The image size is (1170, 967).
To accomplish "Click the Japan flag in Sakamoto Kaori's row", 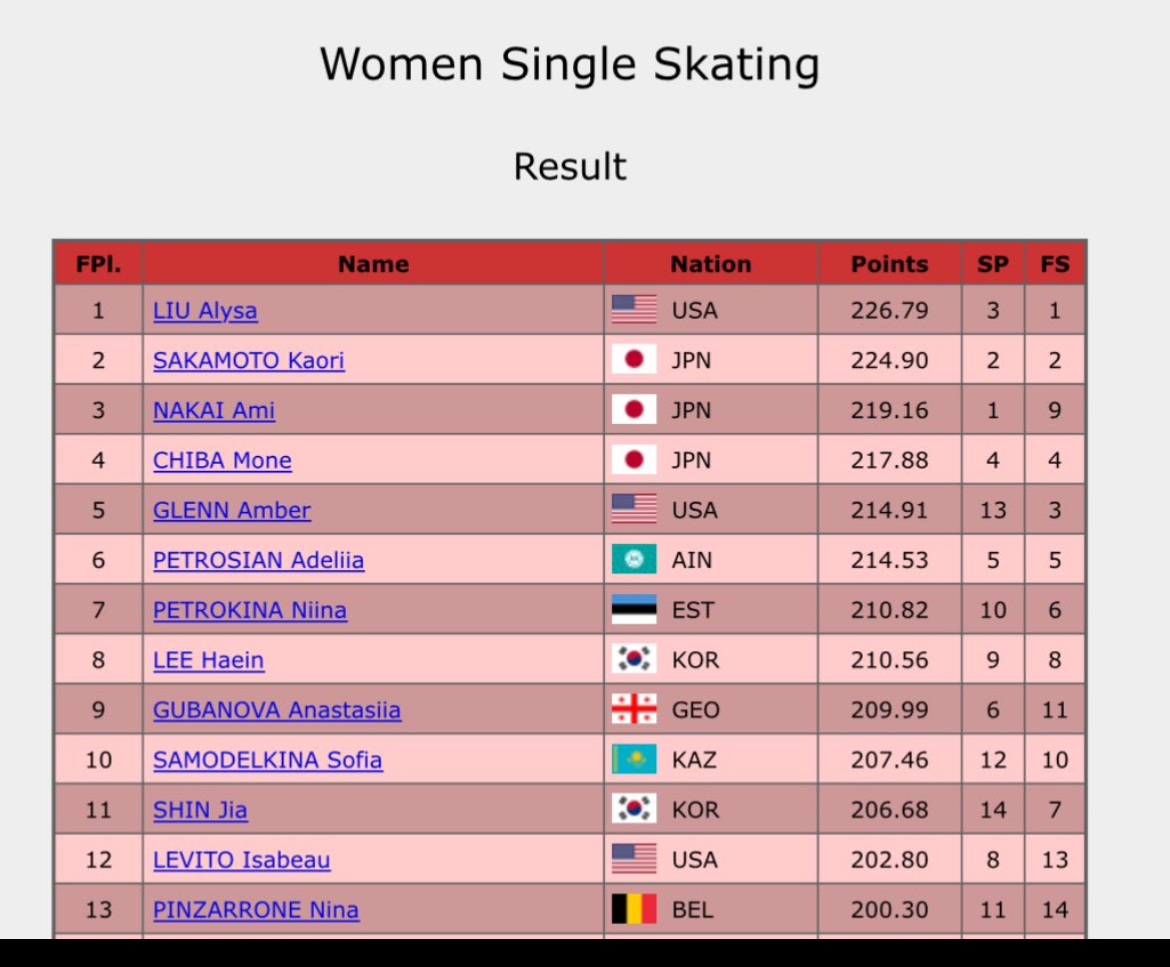I will [x=634, y=360].
